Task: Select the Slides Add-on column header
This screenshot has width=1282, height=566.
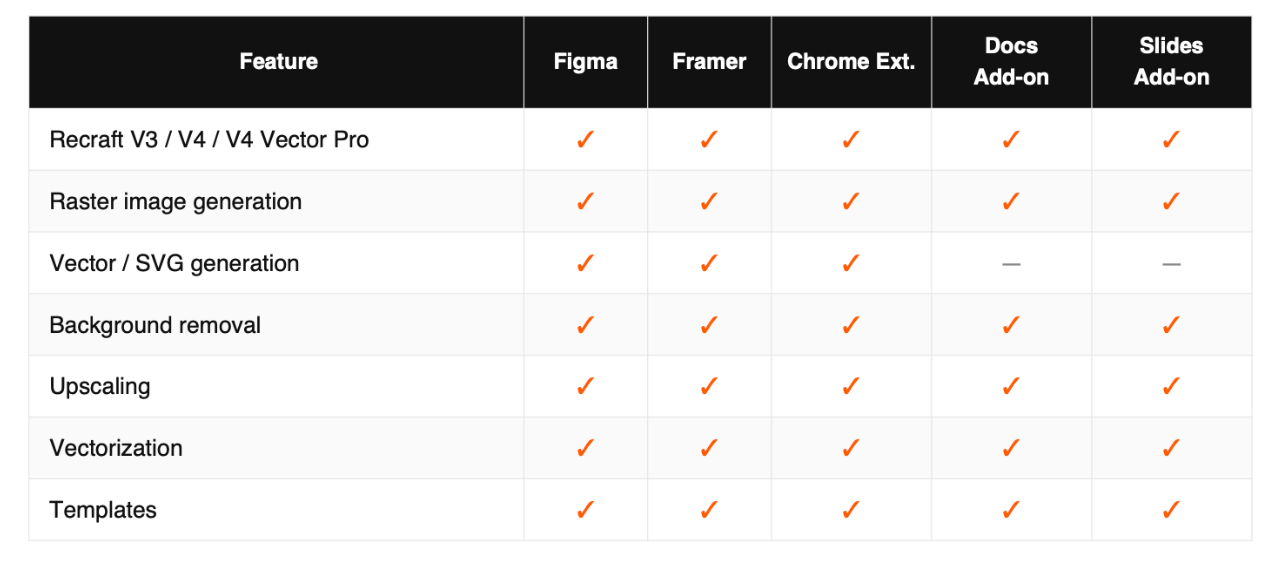Action: 1171,61
